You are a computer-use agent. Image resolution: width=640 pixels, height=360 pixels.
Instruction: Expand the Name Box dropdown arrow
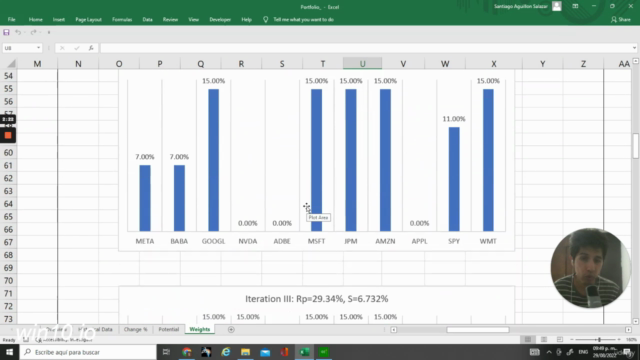pos(38,48)
